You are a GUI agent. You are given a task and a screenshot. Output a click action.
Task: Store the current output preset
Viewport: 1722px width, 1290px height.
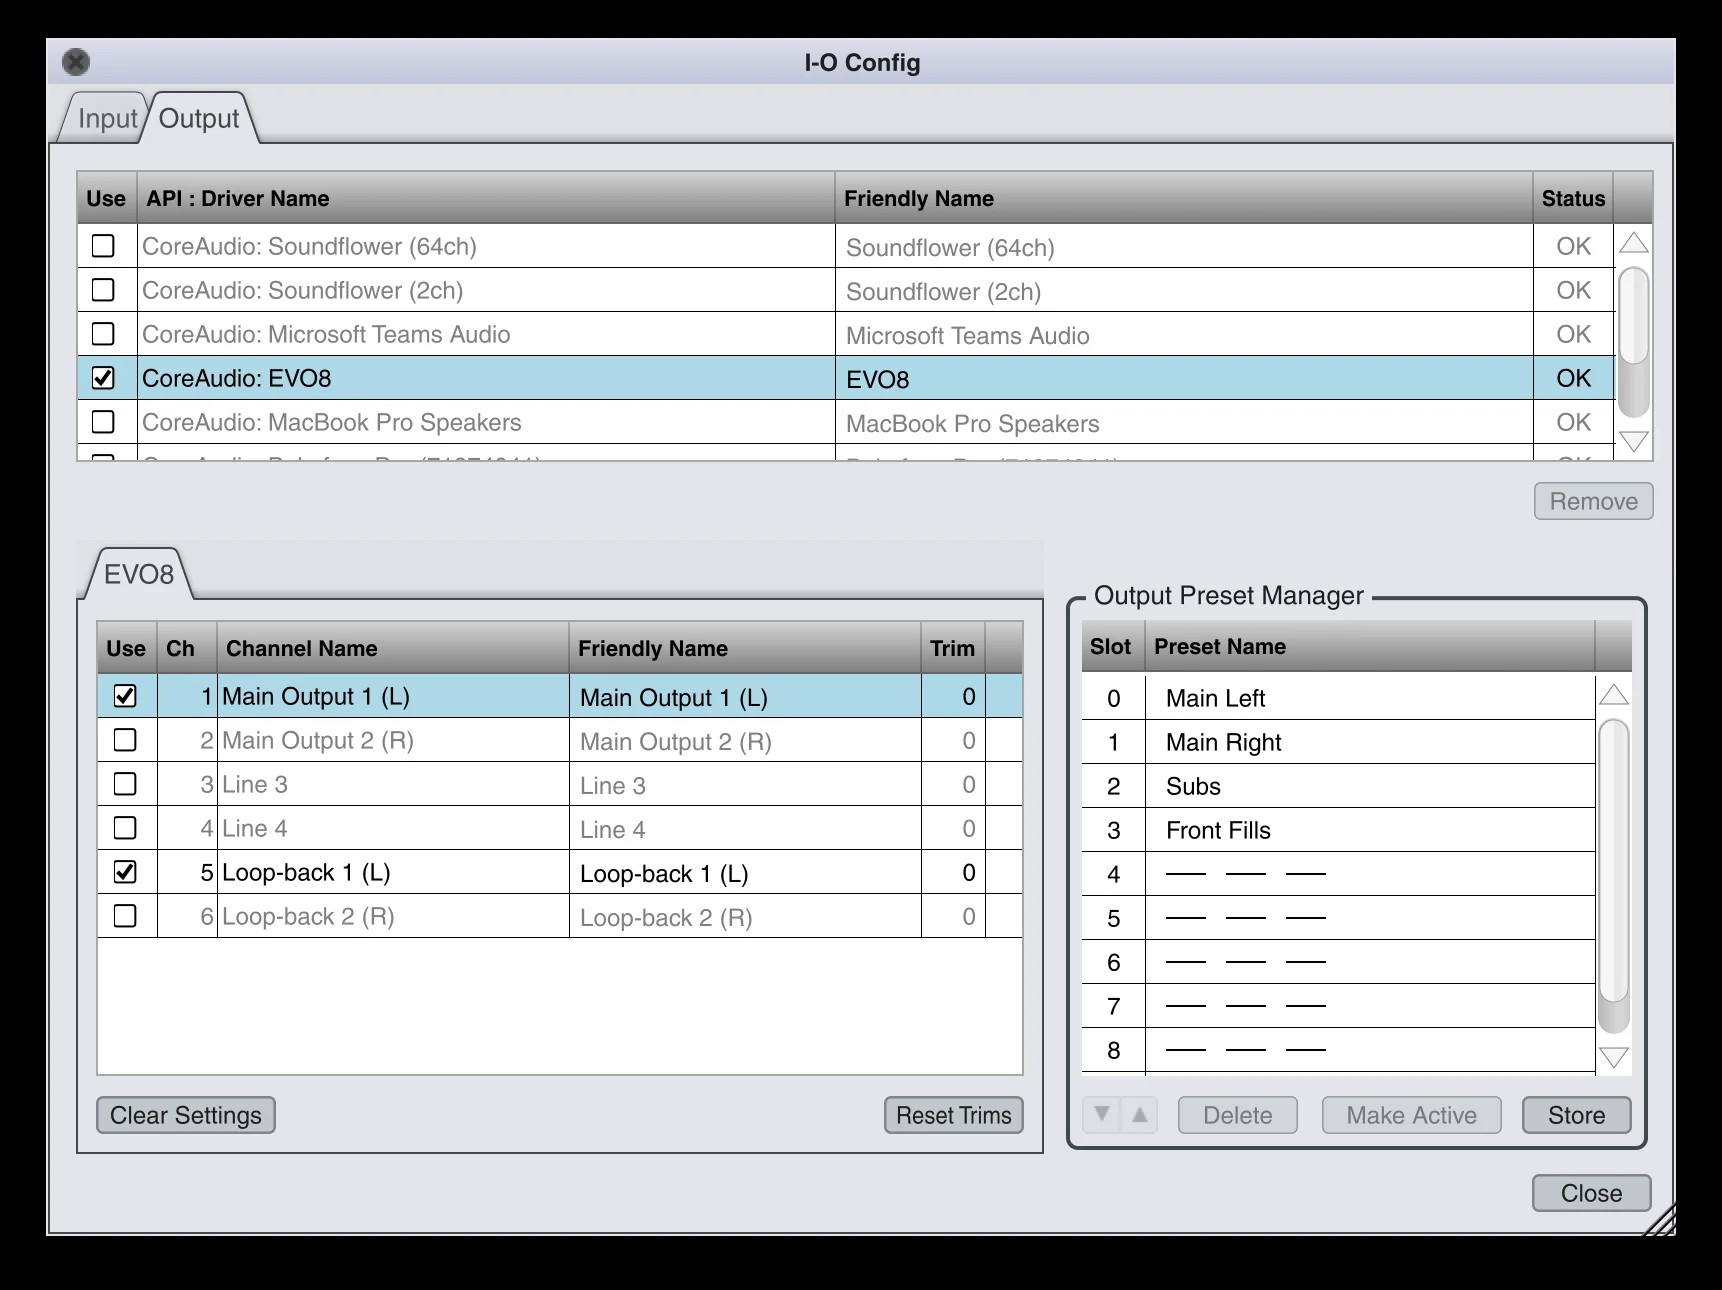pyautogui.click(x=1577, y=1115)
